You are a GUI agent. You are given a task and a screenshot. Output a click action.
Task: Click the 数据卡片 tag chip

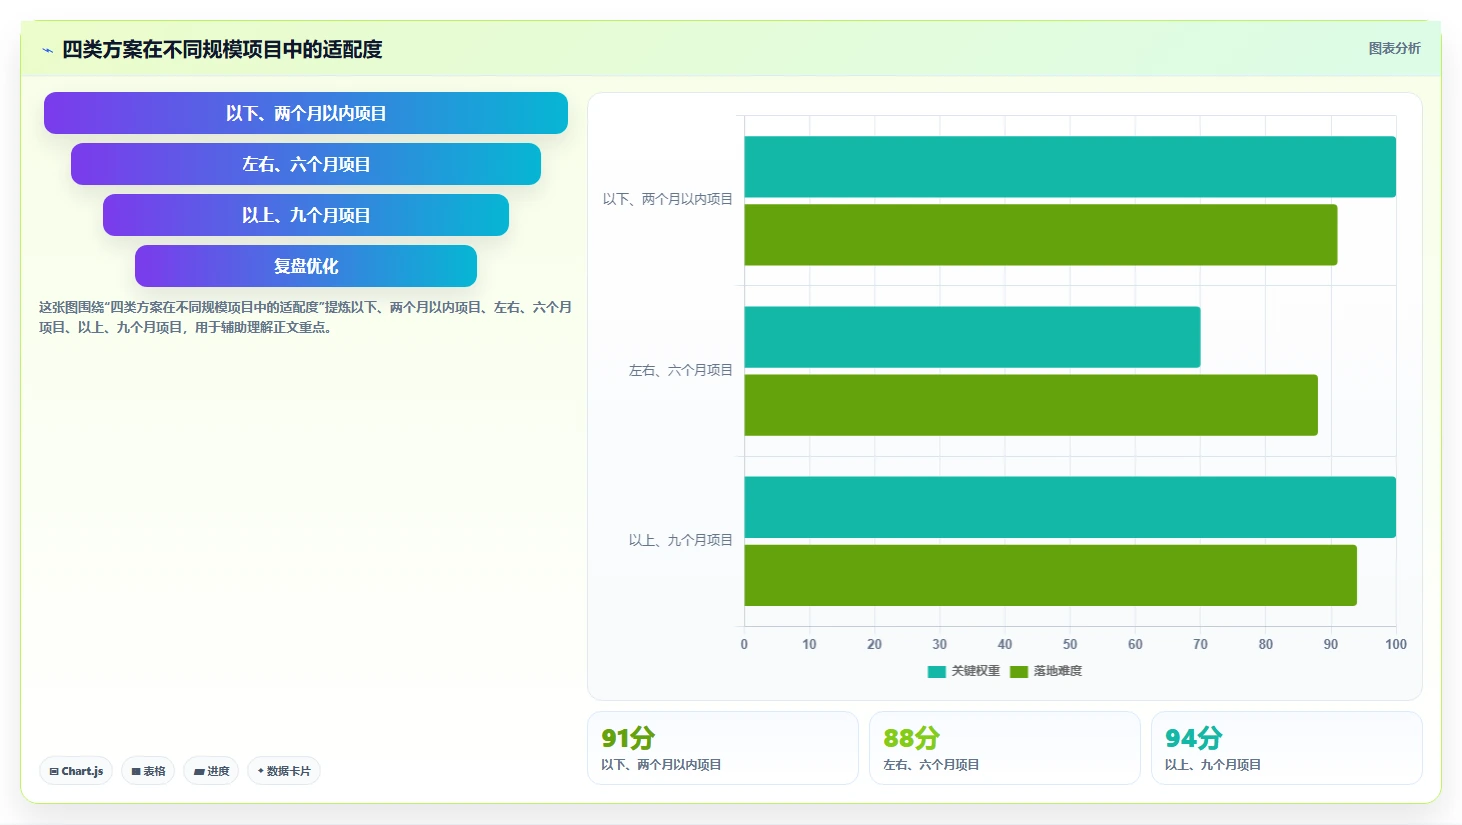284,771
